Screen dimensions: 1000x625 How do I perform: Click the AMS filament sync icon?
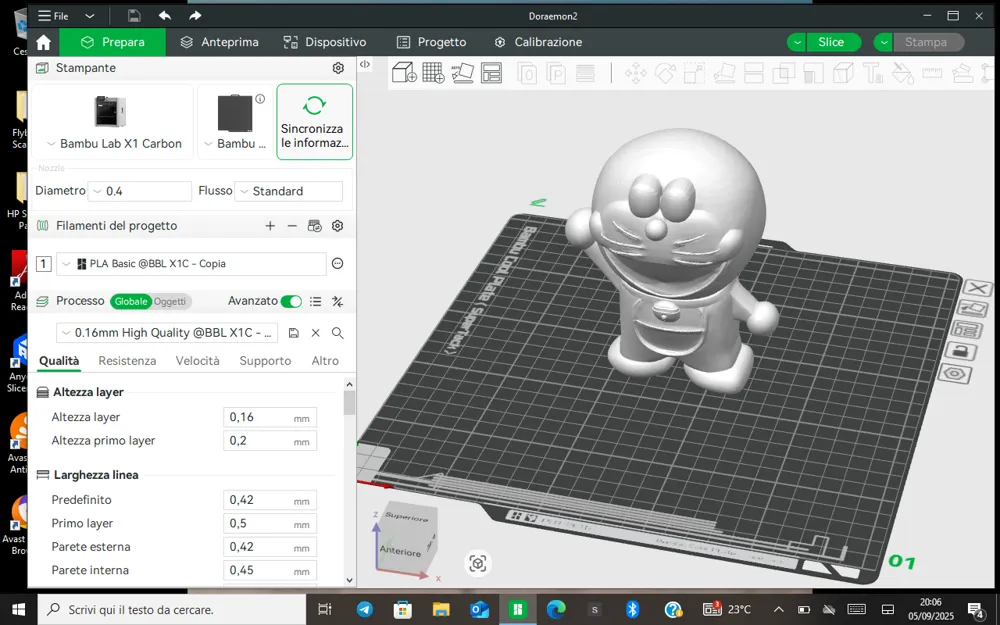(x=314, y=226)
